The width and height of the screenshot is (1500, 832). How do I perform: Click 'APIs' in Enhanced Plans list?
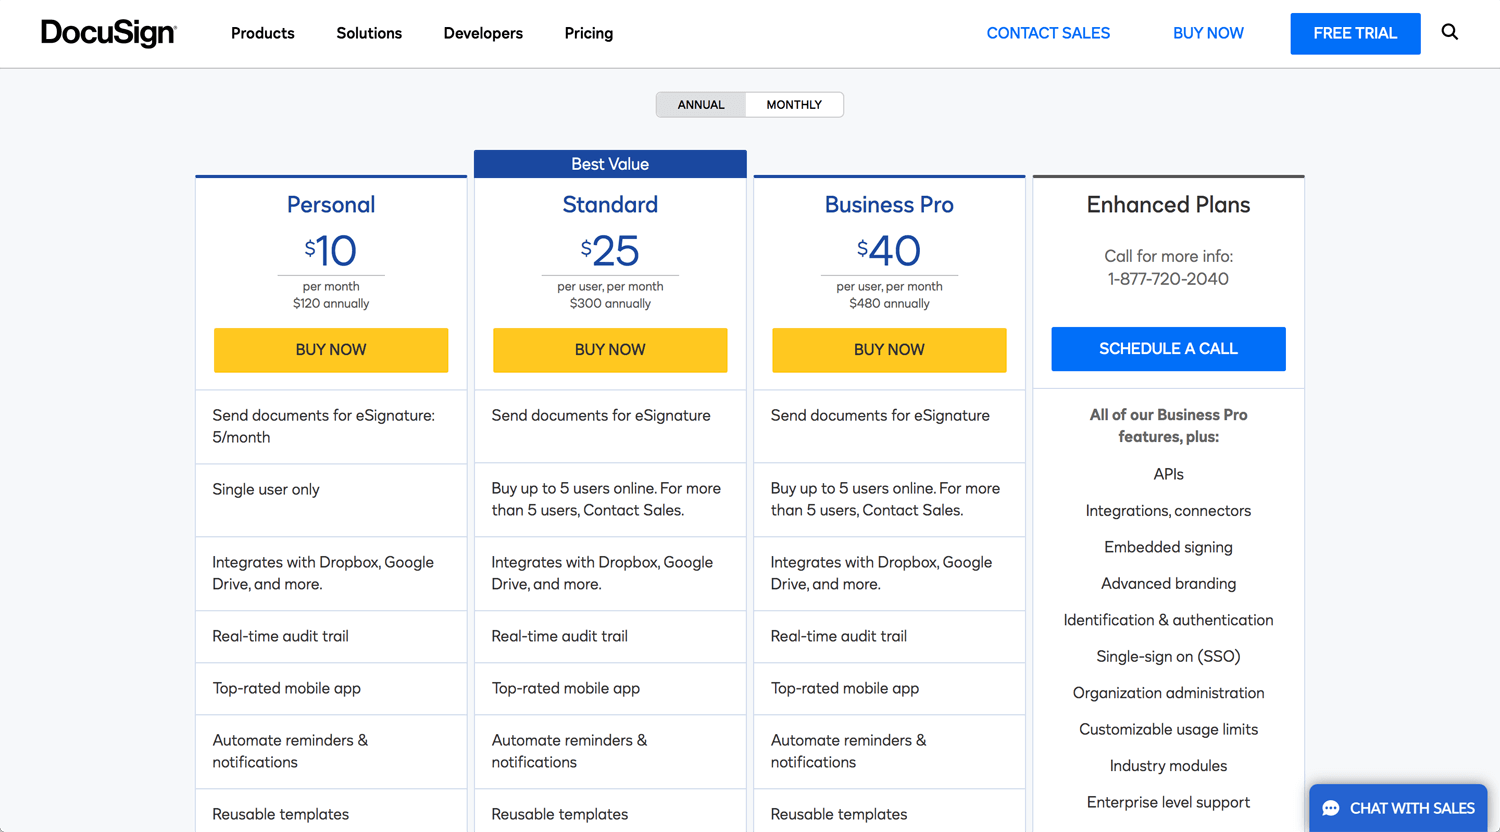click(x=1168, y=474)
